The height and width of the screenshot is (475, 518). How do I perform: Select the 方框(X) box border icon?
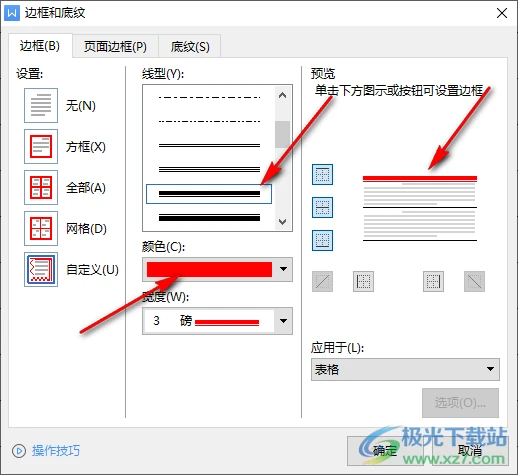(x=41, y=146)
